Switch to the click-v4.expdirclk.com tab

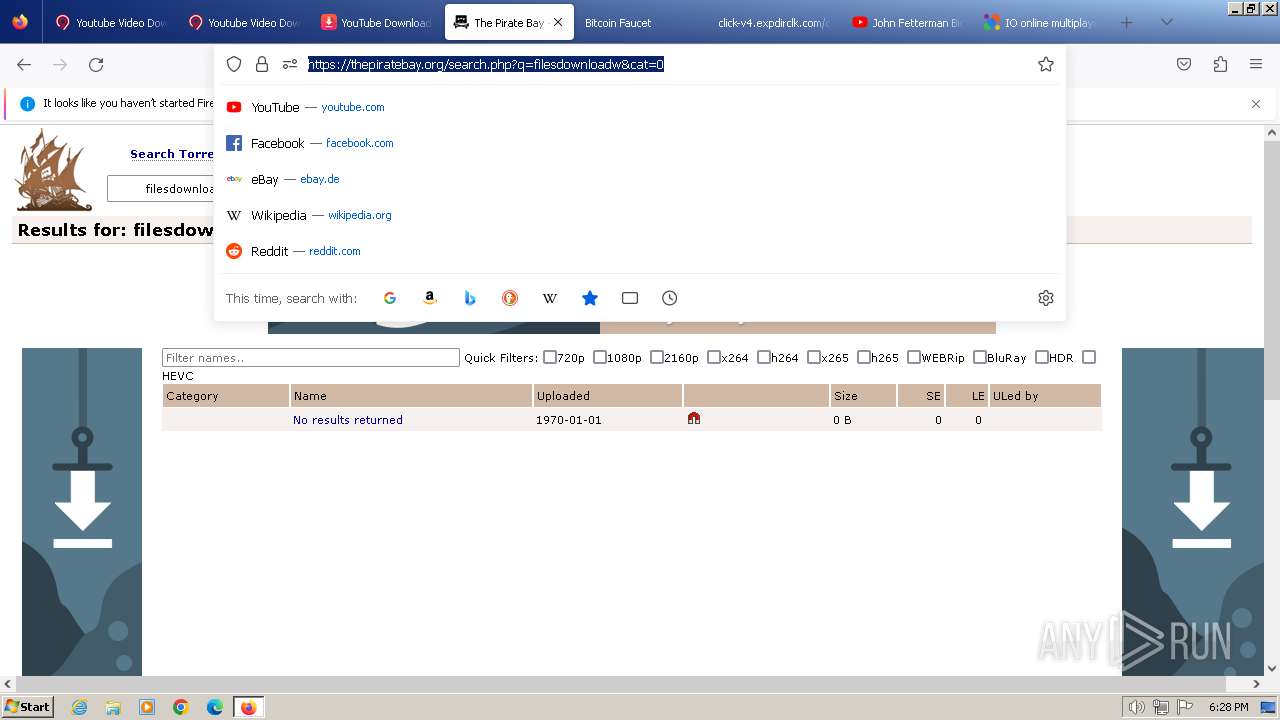772,22
